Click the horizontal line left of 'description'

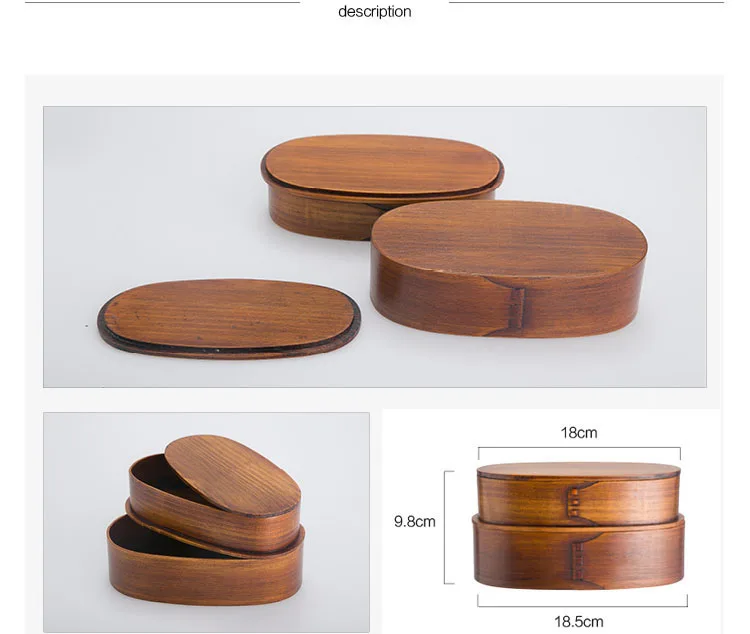[x=162, y=2]
